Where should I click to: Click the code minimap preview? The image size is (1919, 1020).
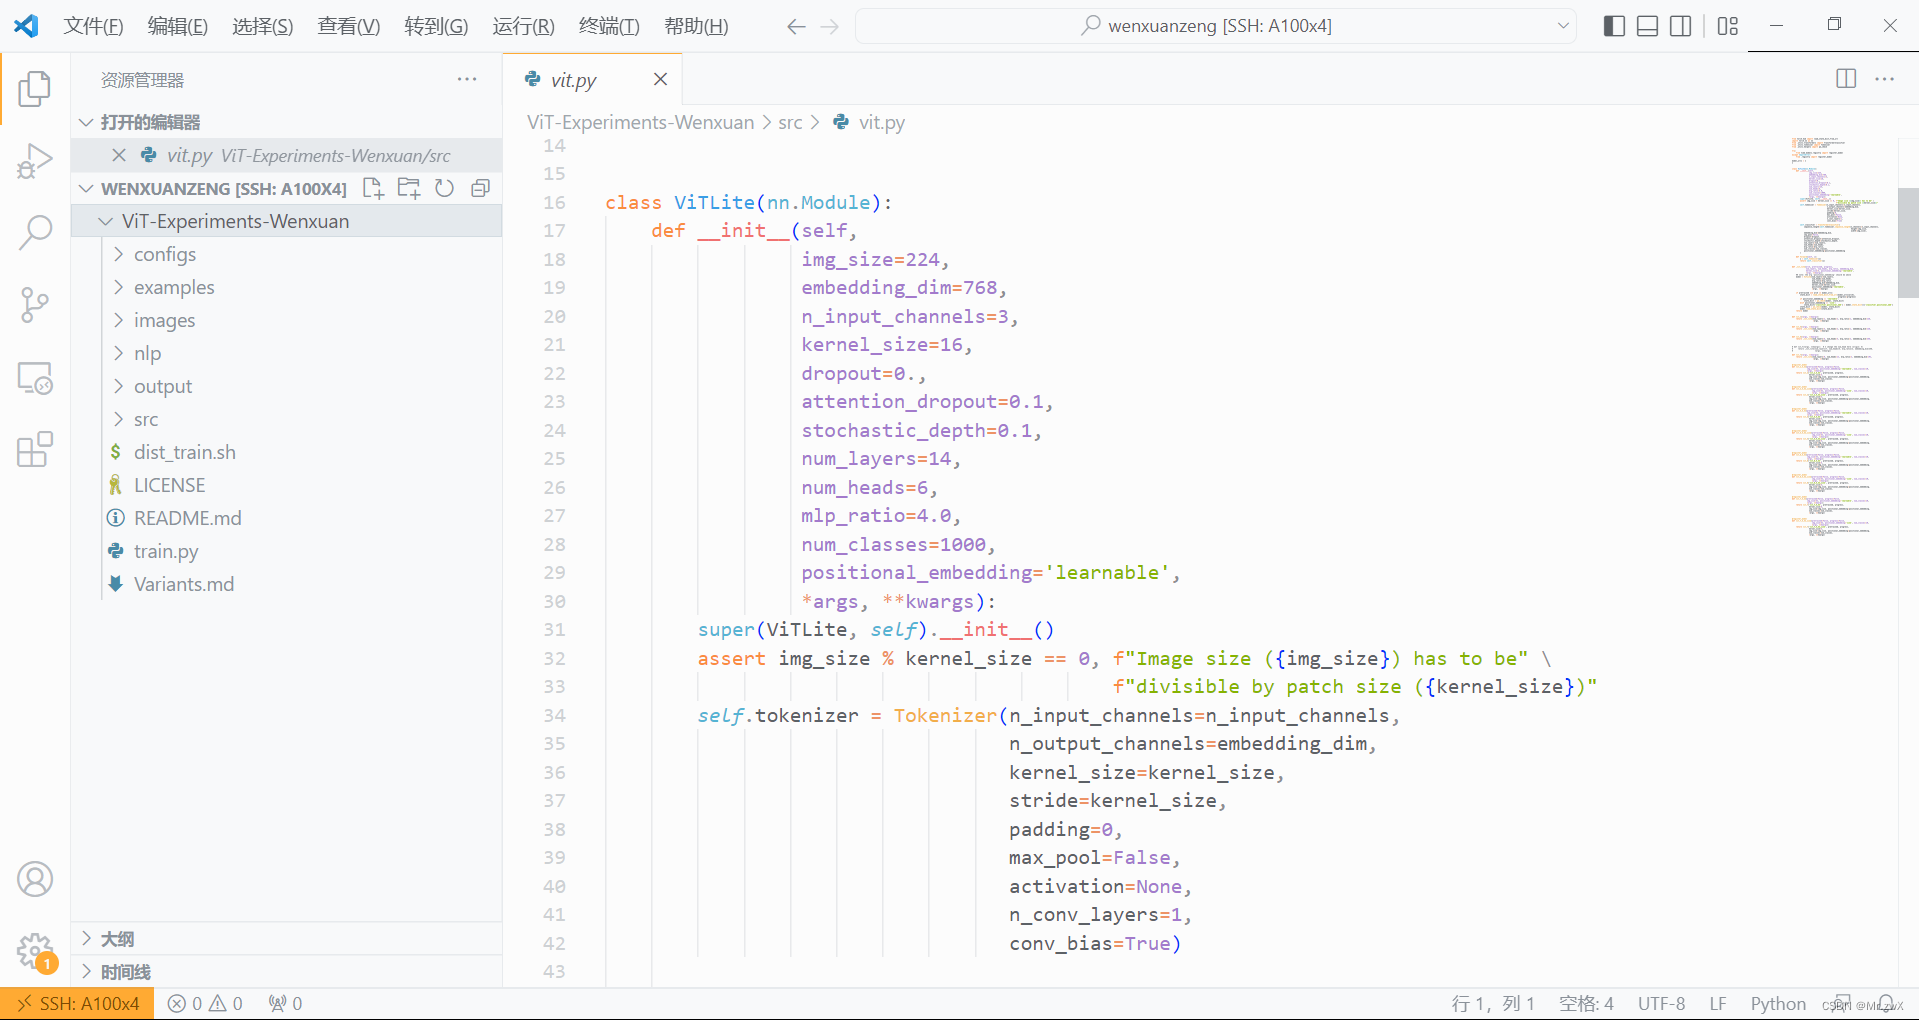(1841, 336)
